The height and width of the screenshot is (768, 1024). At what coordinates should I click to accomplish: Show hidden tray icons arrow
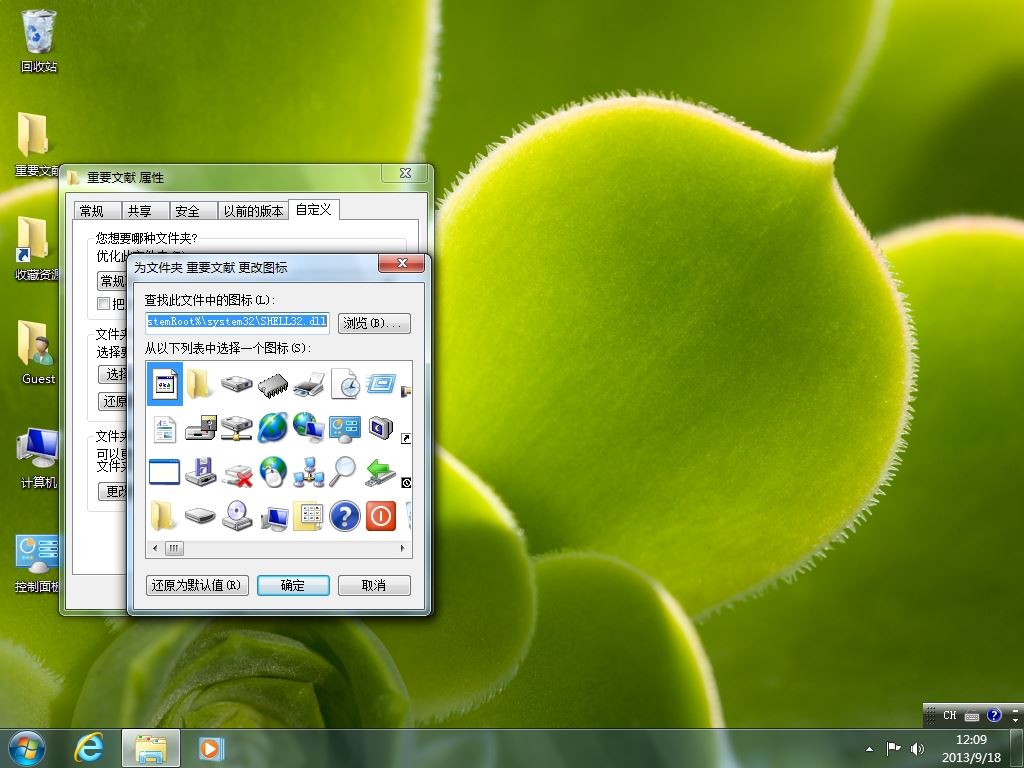[x=869, y=749]
